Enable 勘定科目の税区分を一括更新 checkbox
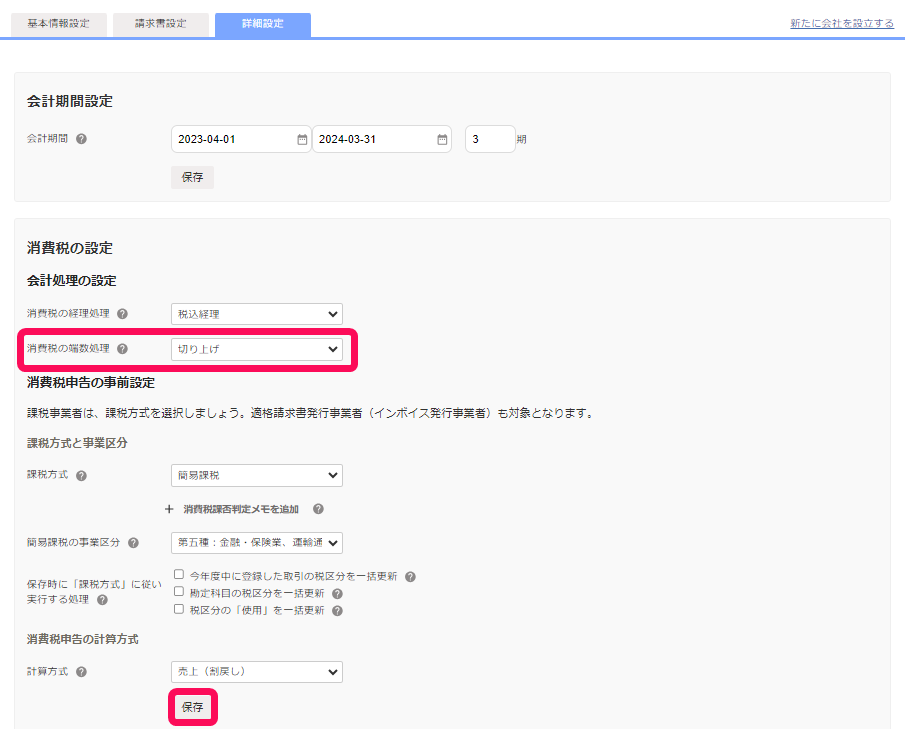Image resolution: width=905 pixels, height=729 pixels. point(179,592)
